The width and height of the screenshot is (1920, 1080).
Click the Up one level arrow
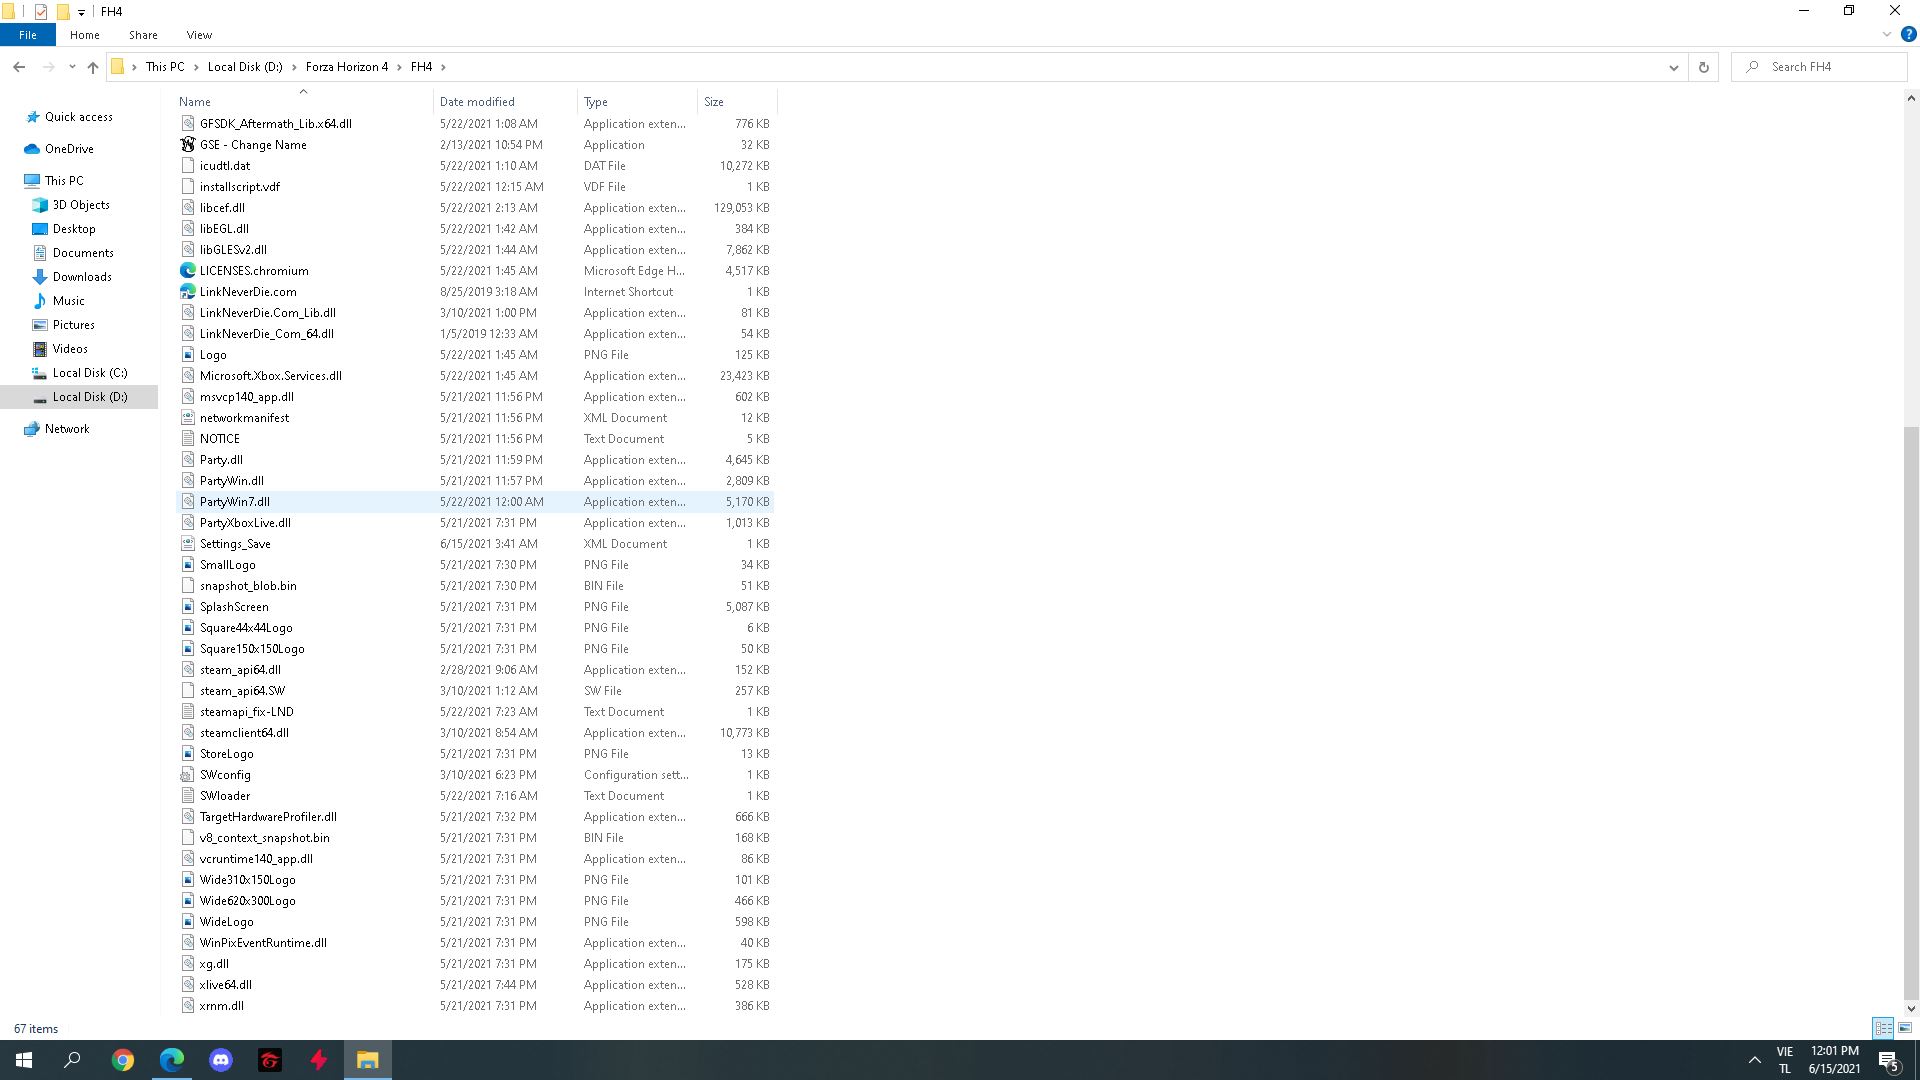(92, 67)
